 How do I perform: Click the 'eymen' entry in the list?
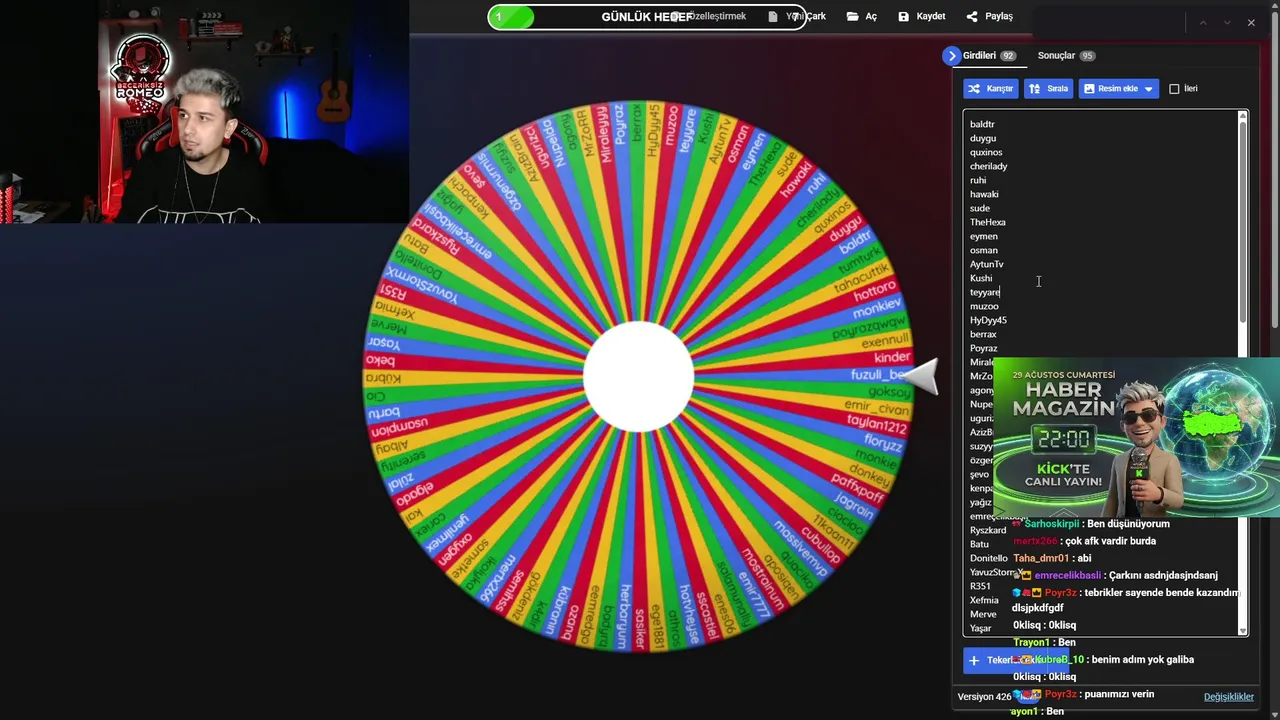point(984,236)
